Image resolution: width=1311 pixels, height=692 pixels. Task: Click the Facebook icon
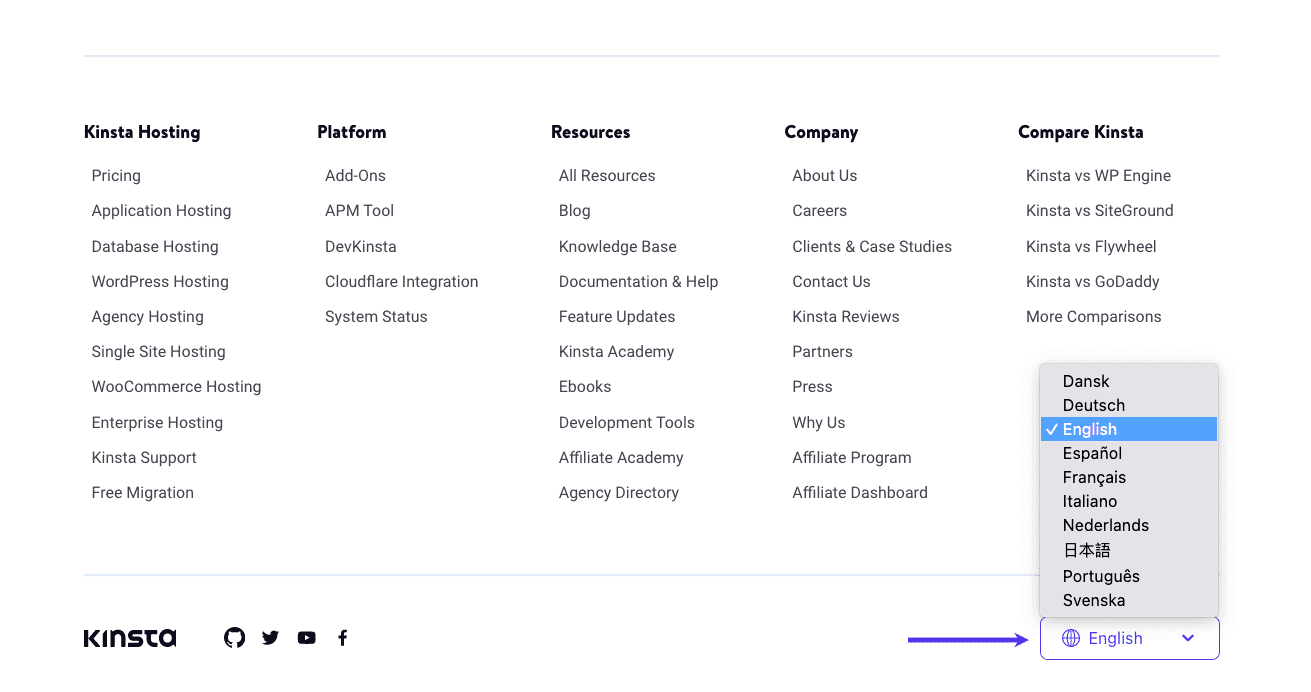342,637
